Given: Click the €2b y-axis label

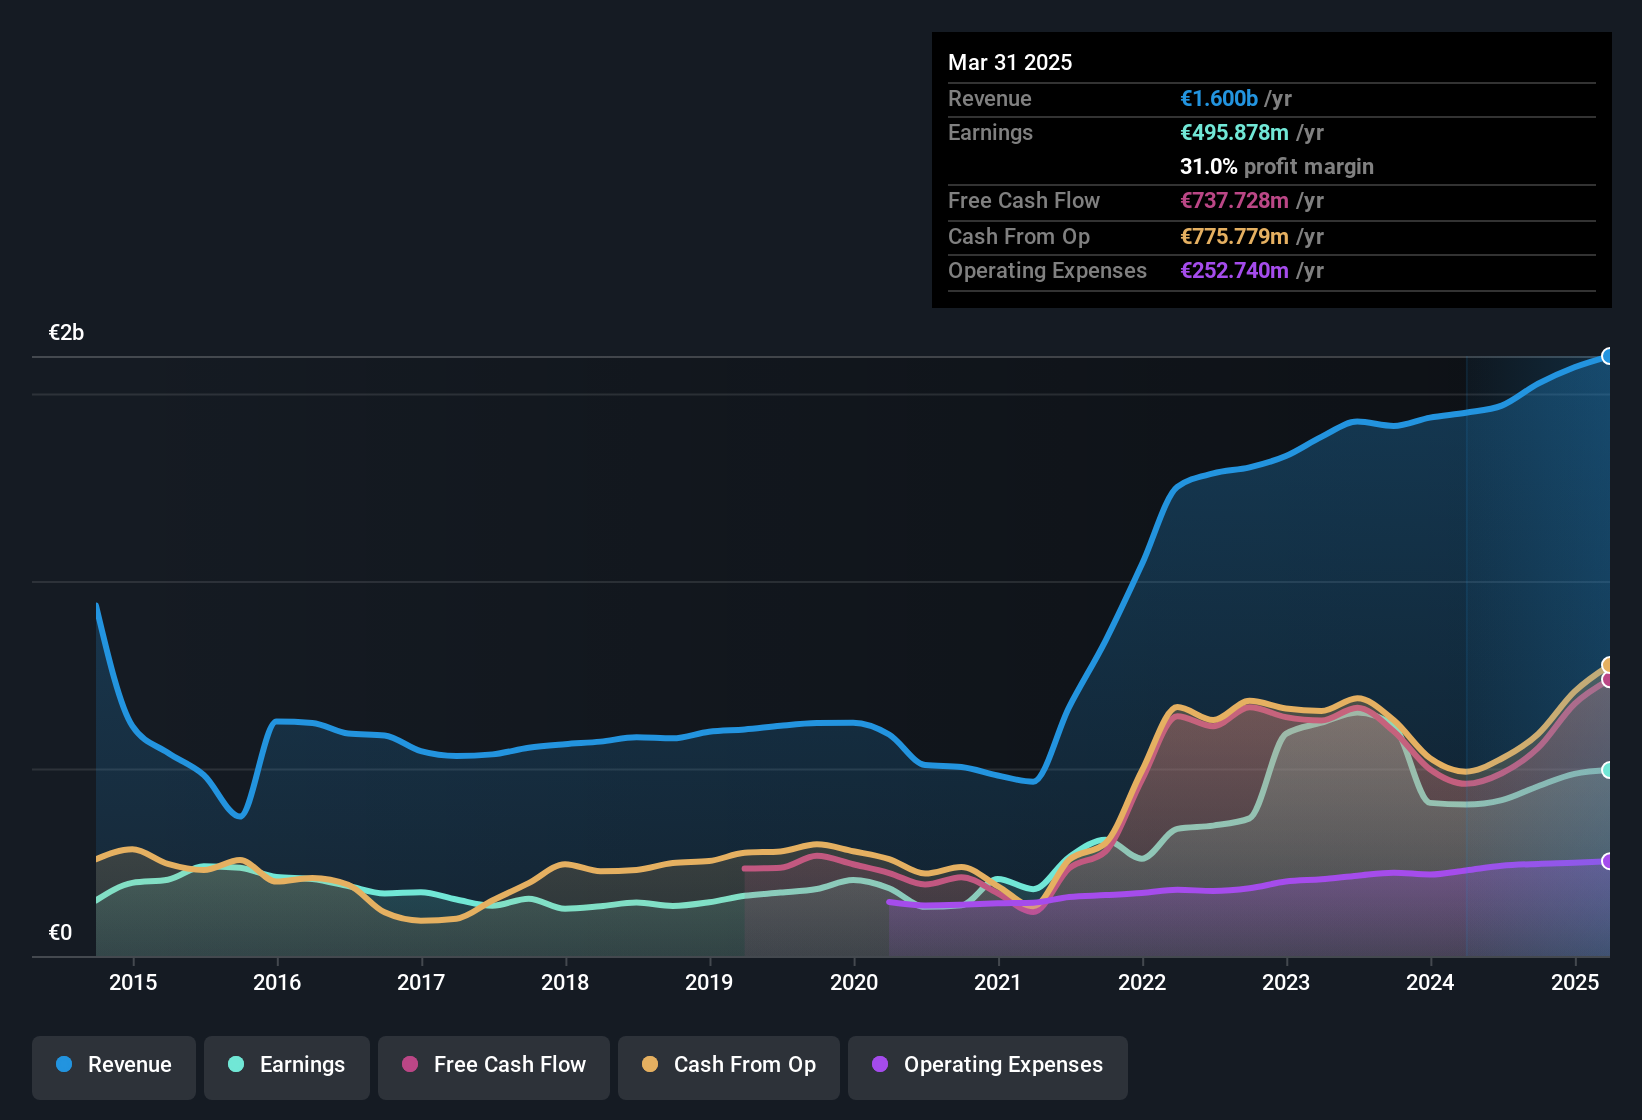Looking at the screenshot, I should click(66, 333).
